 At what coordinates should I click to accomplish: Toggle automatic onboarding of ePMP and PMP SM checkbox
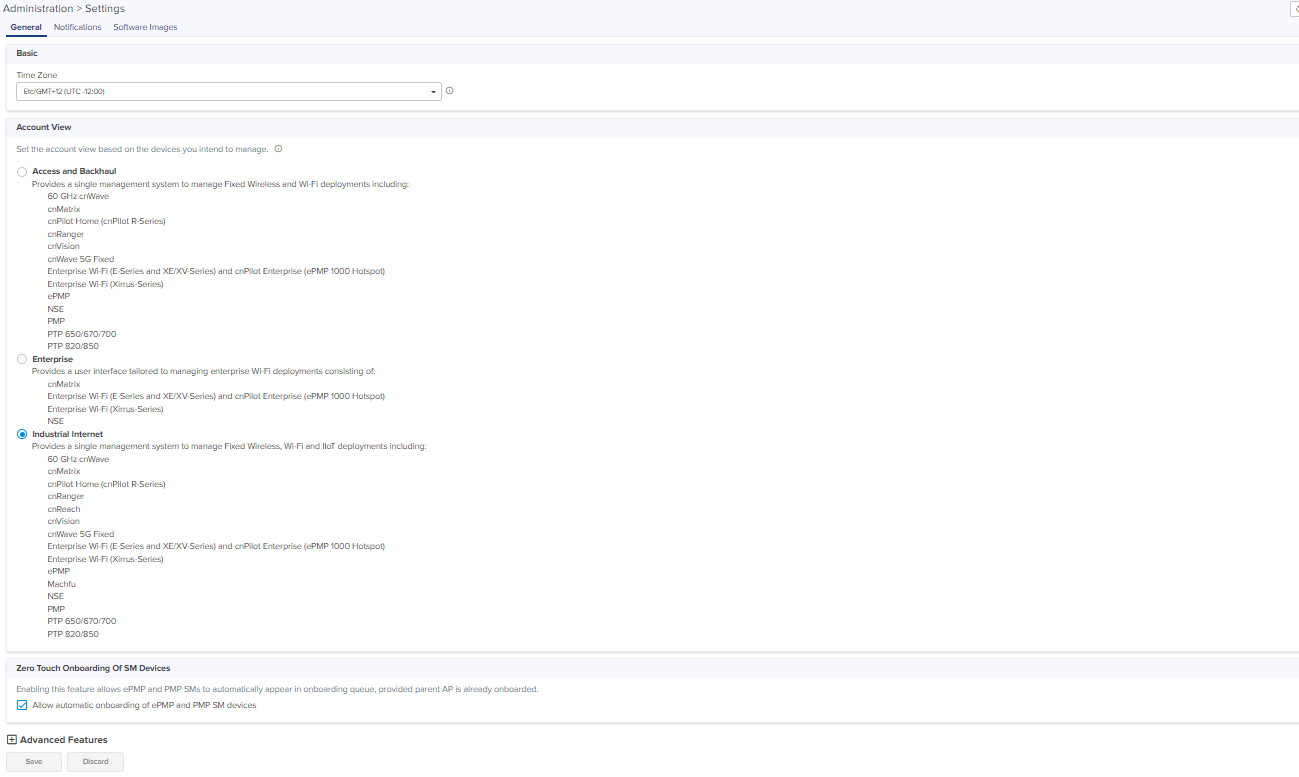pyautogui.click(x=22, y=705)
